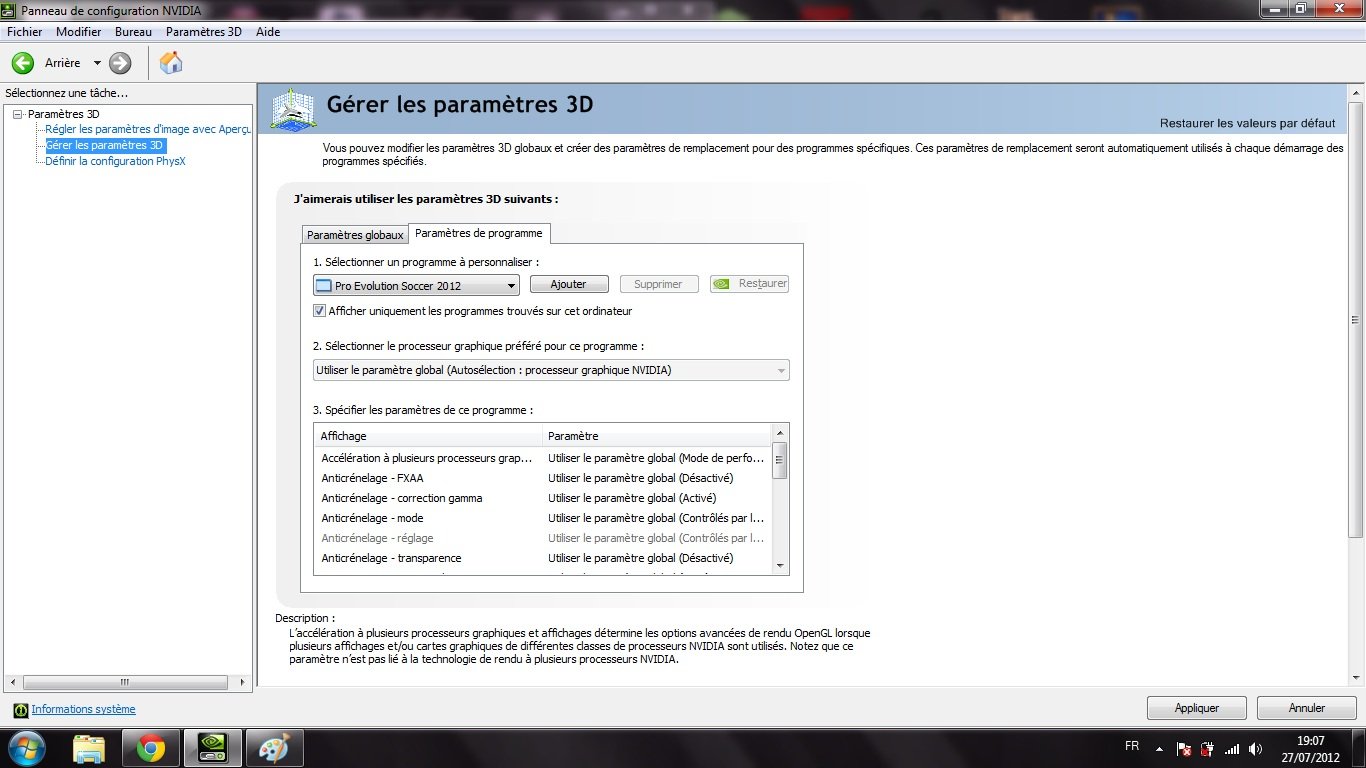Click the settings list scroll down arrow

pos(780,566)
